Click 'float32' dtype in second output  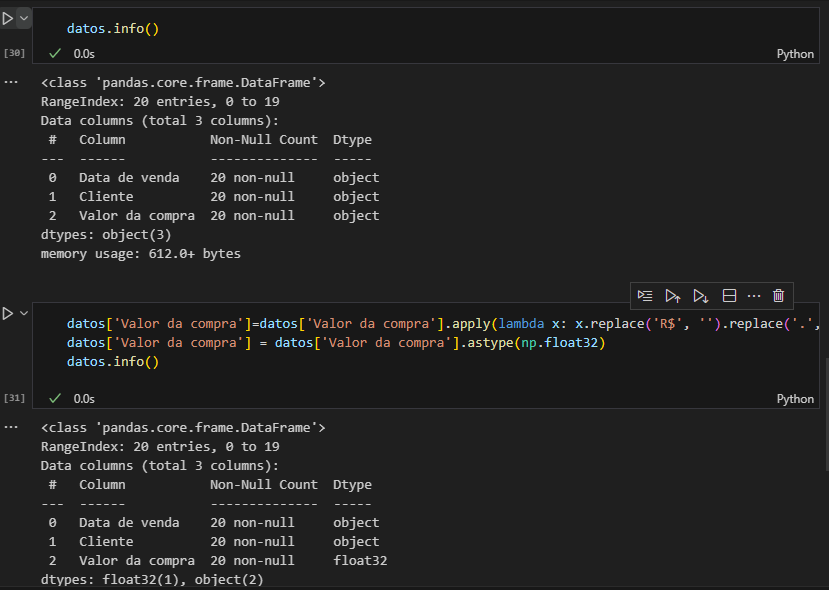360,560
